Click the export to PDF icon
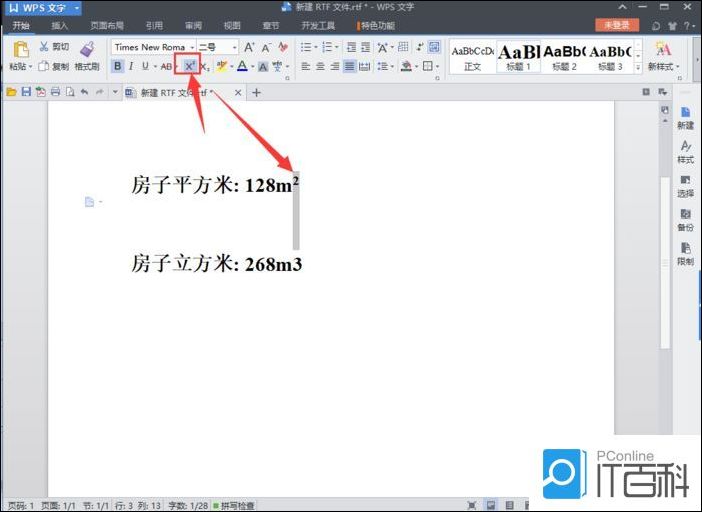This screenshot has height=512, width=702. coord(41,92)
